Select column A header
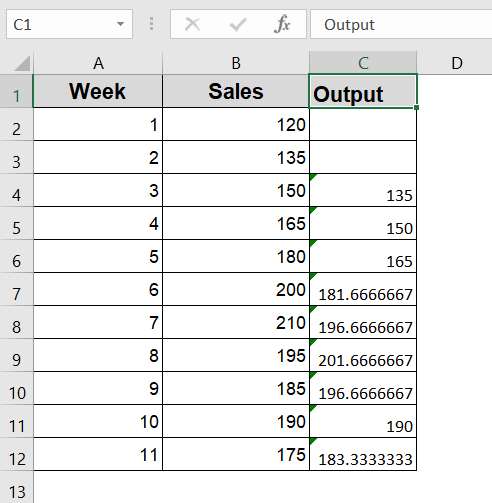The image size is (492, 503). (x=98, y=63)
